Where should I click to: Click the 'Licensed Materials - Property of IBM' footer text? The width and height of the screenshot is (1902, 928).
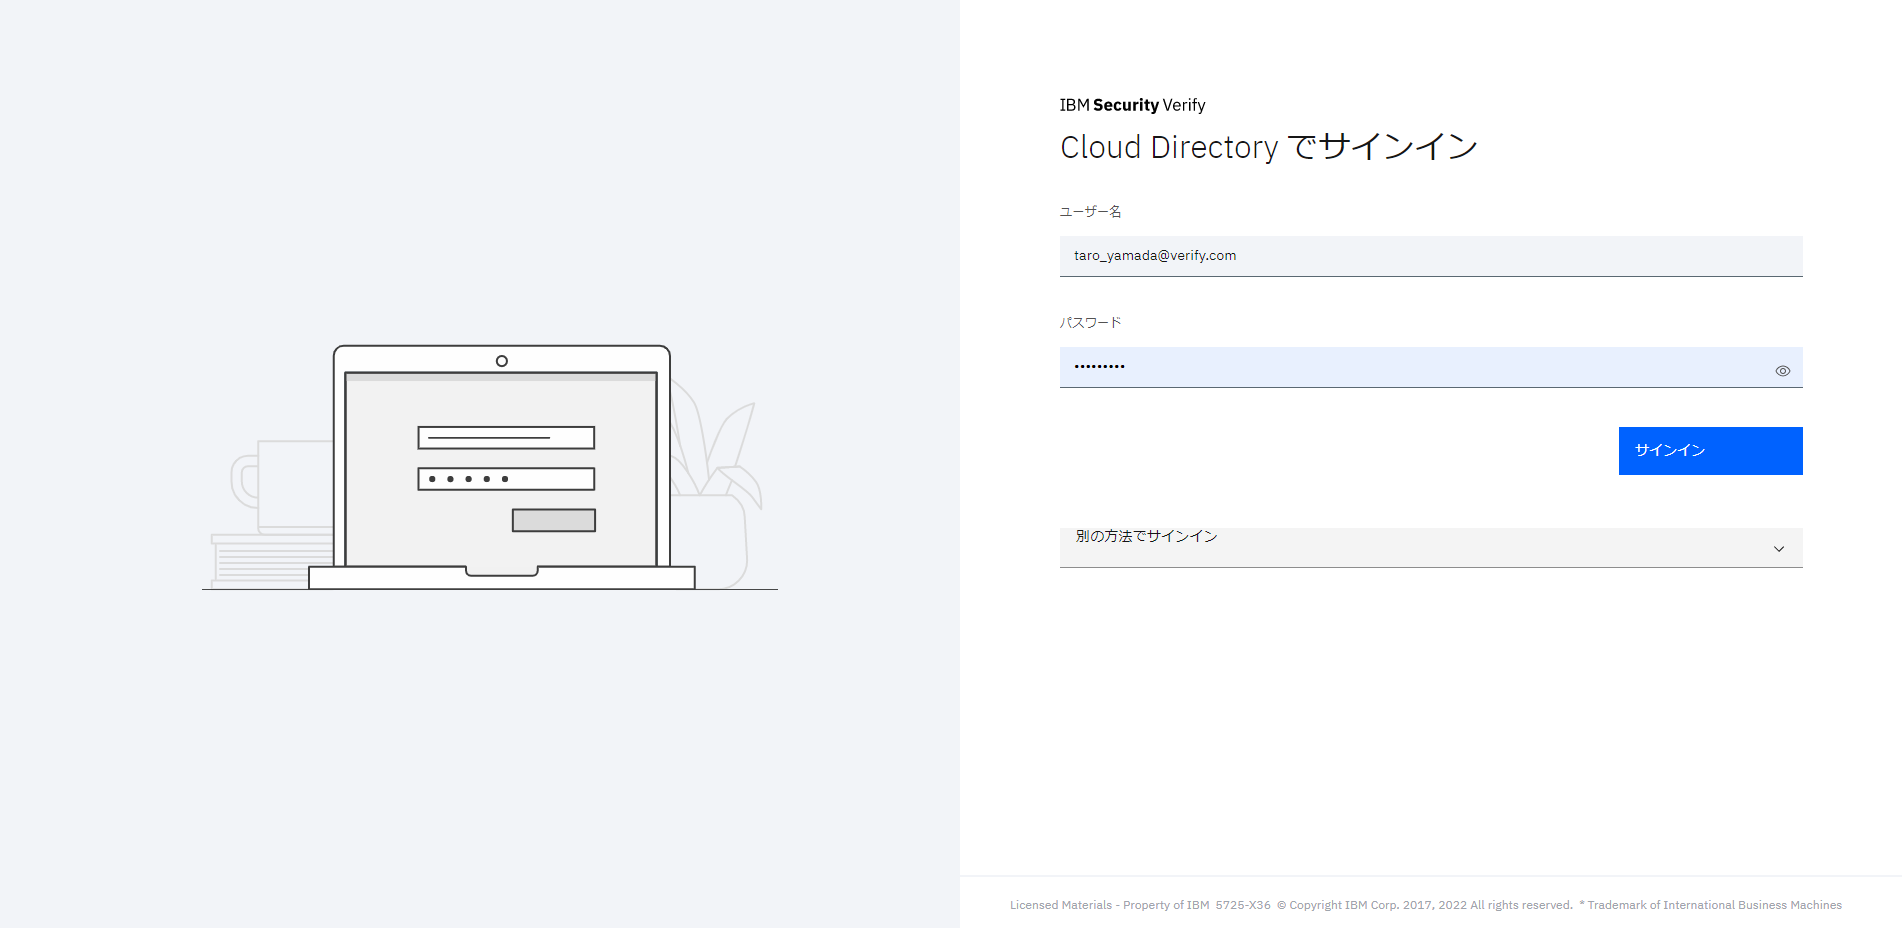[x=1109, y=905]
